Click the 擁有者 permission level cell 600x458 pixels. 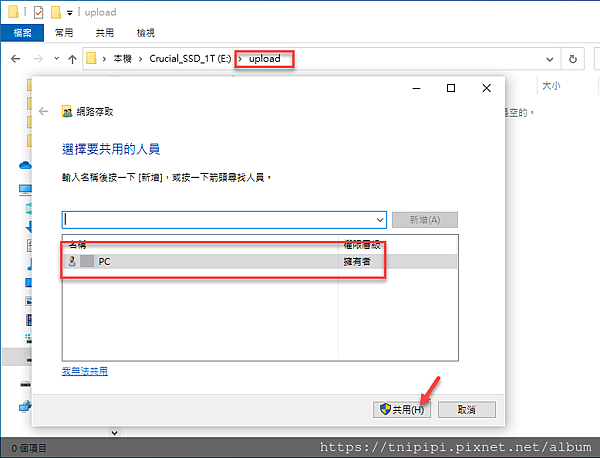pos(357,262)
